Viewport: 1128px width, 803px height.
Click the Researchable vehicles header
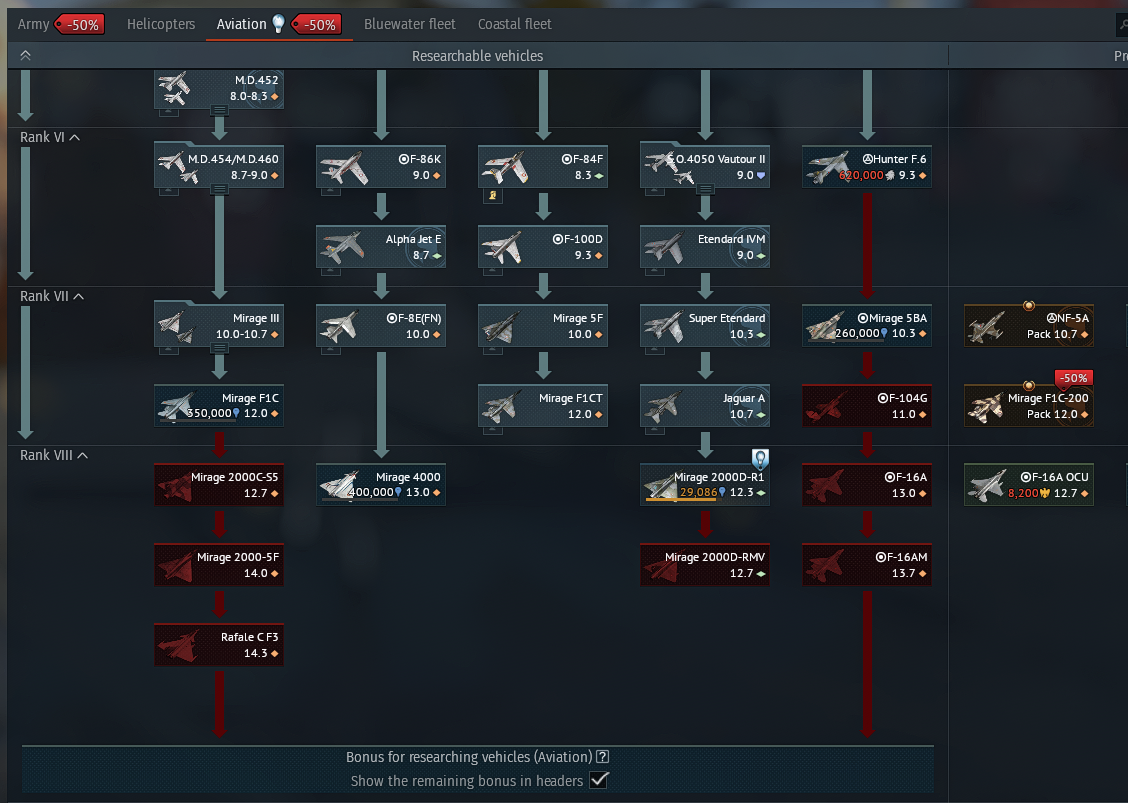[x=477, y=55]
